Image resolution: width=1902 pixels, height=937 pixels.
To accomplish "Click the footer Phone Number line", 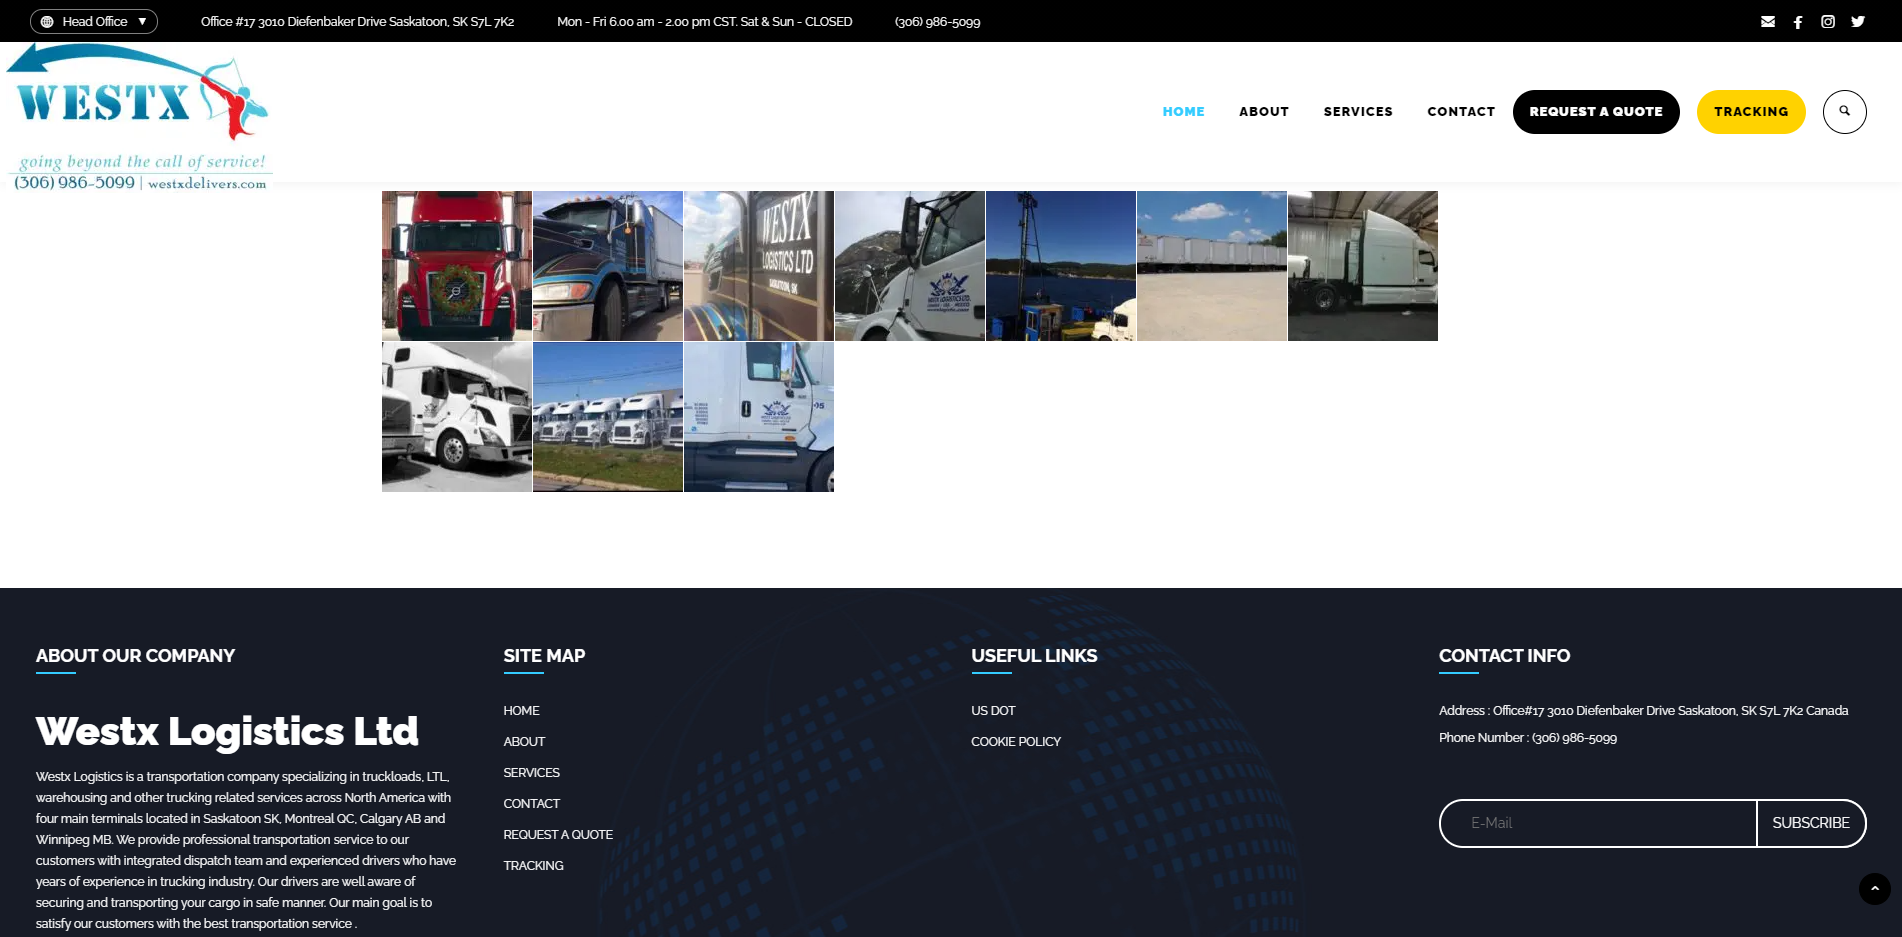I will 1528,738.
